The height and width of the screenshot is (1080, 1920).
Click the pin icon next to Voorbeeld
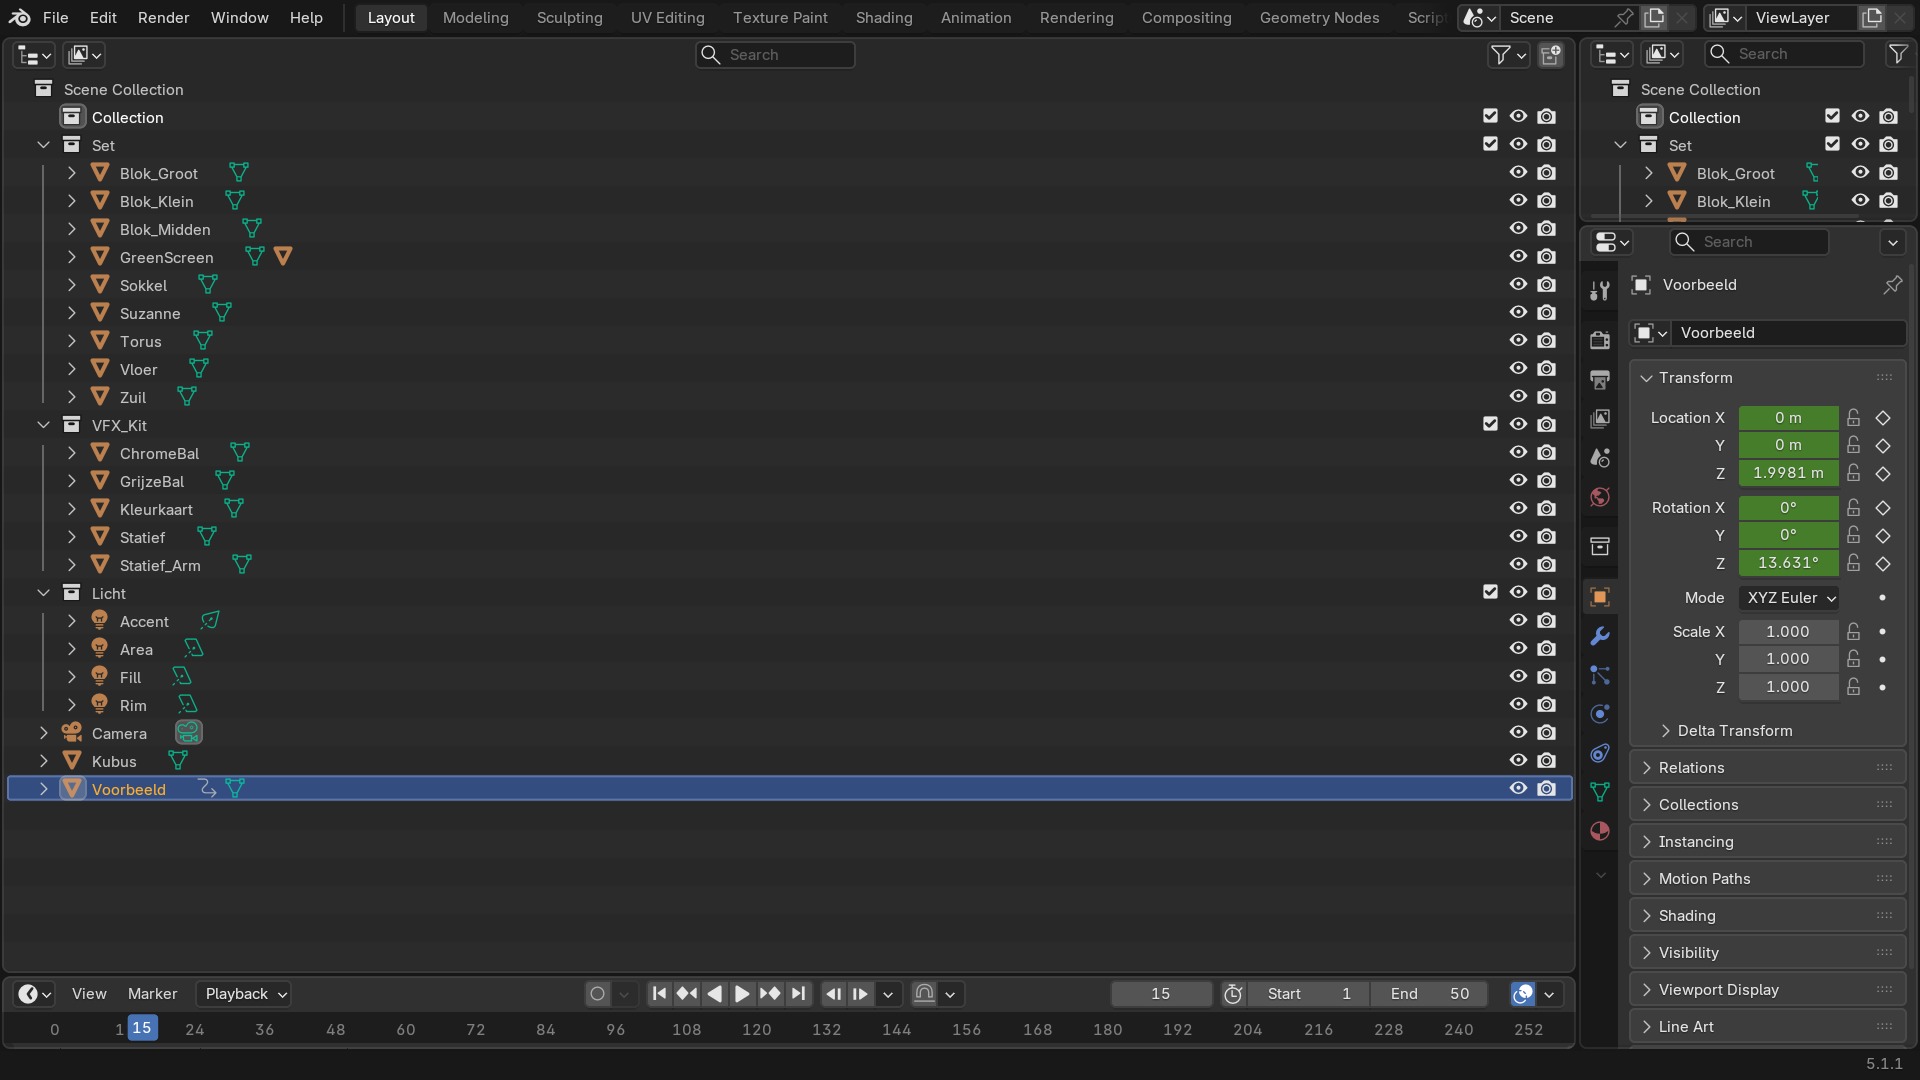pos(1892,285)
